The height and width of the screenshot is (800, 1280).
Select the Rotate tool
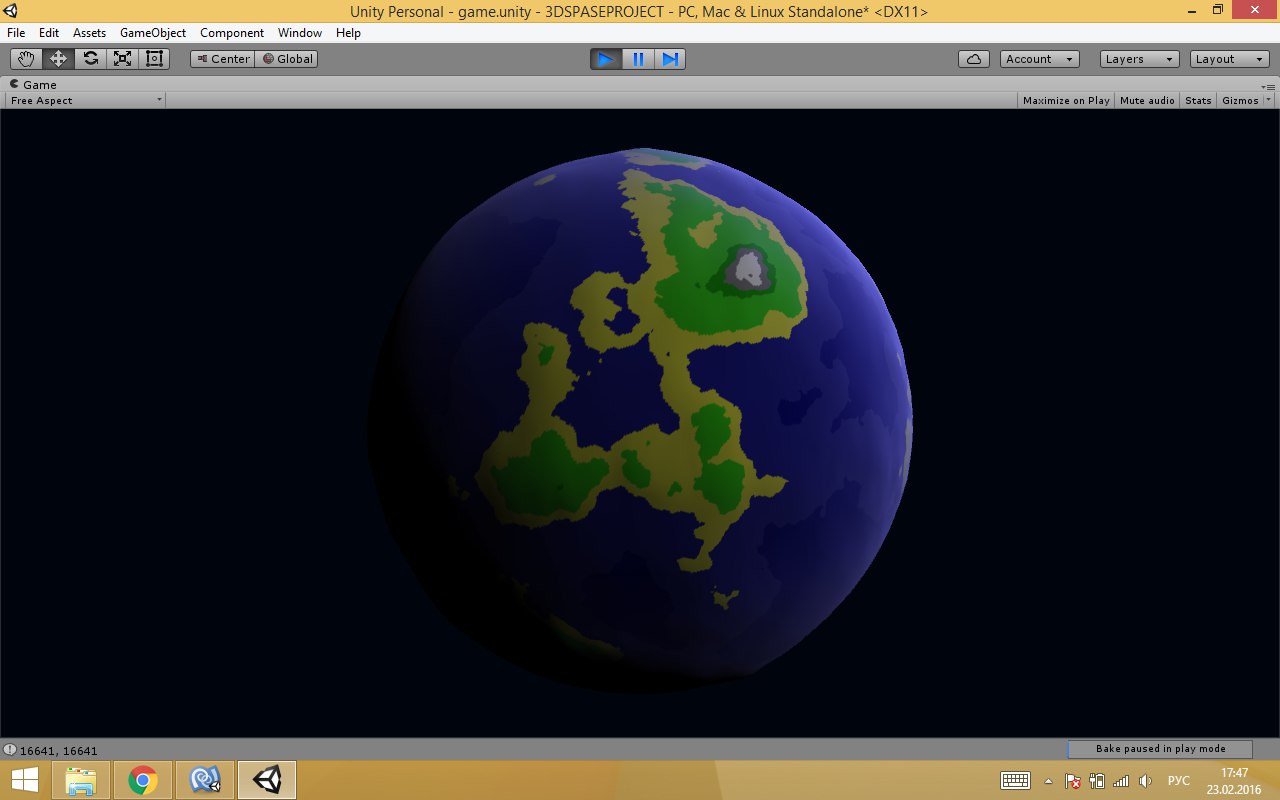click(x=90, y=59)
